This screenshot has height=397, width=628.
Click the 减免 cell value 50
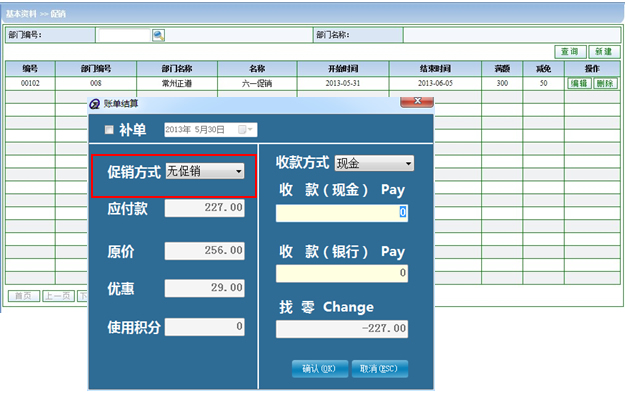(x=543, y=83)
